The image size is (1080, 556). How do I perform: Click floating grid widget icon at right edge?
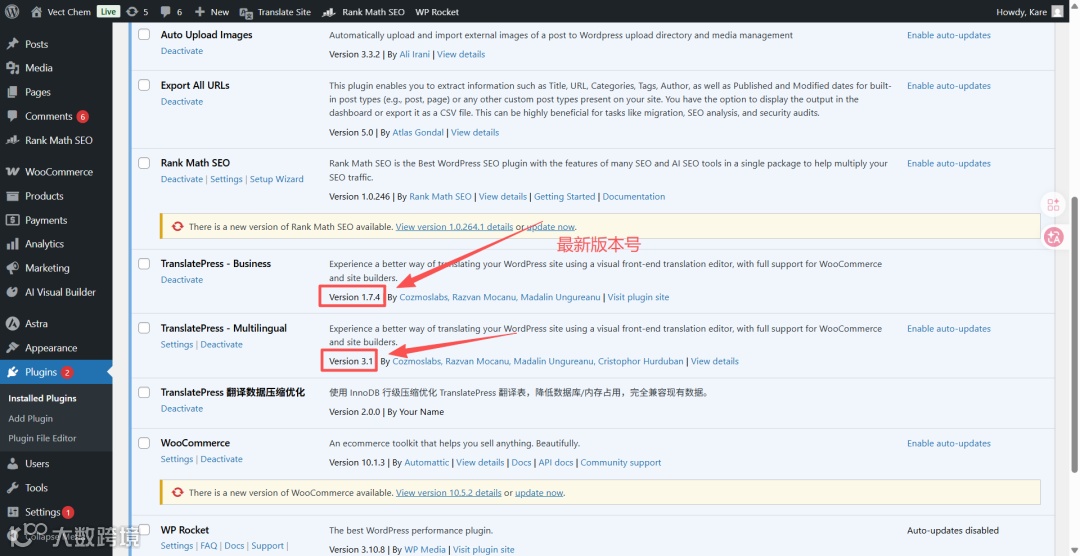point(1053,205)
